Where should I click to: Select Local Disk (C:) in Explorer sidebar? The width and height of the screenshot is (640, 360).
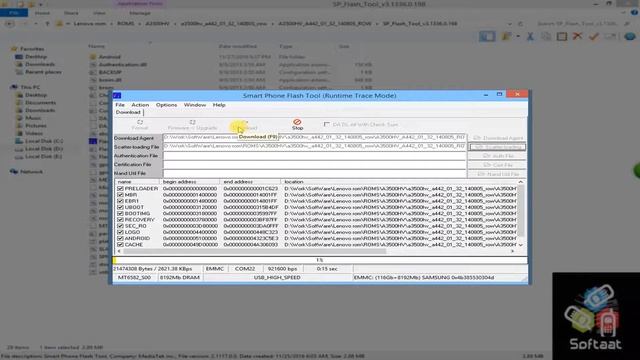click(44, 141)
